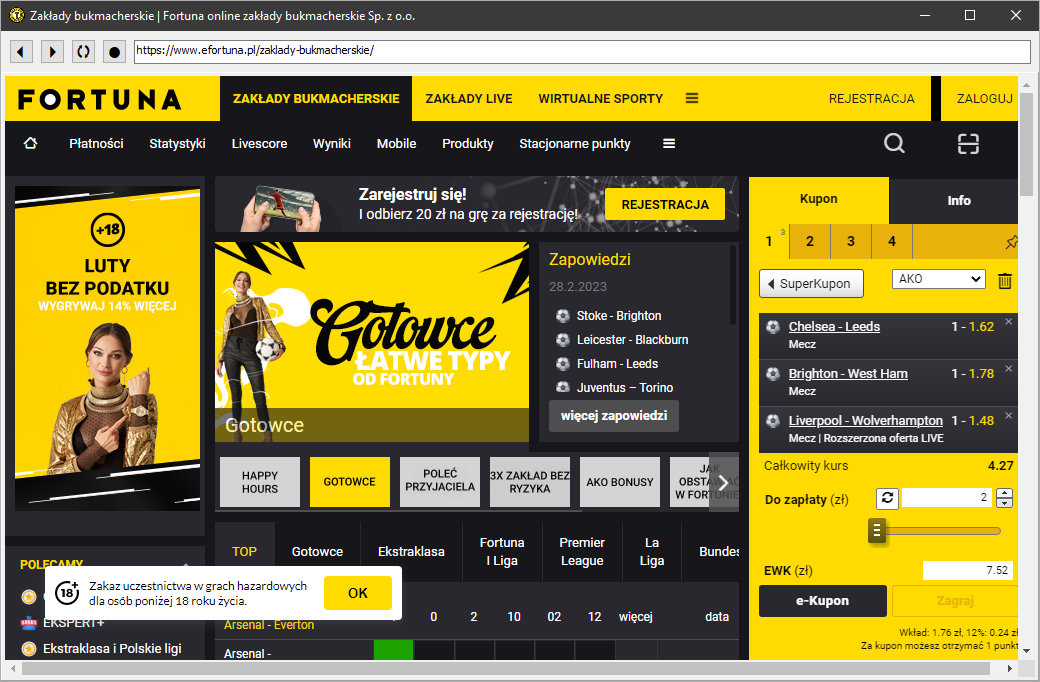1040x682 pixels.
Task: Click the SuperKupon button
Action: tap(811, 284)
